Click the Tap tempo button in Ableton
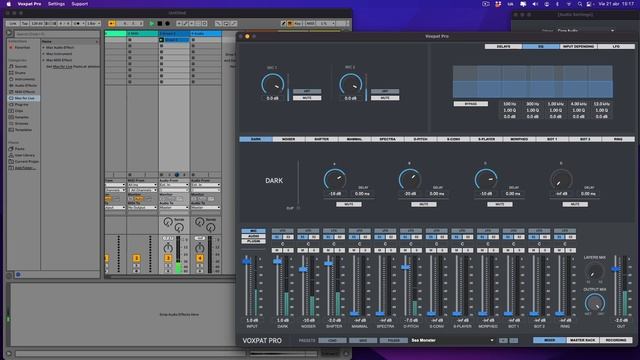Image resolution: width=640 pixels, height=360 pixels. 24,24
